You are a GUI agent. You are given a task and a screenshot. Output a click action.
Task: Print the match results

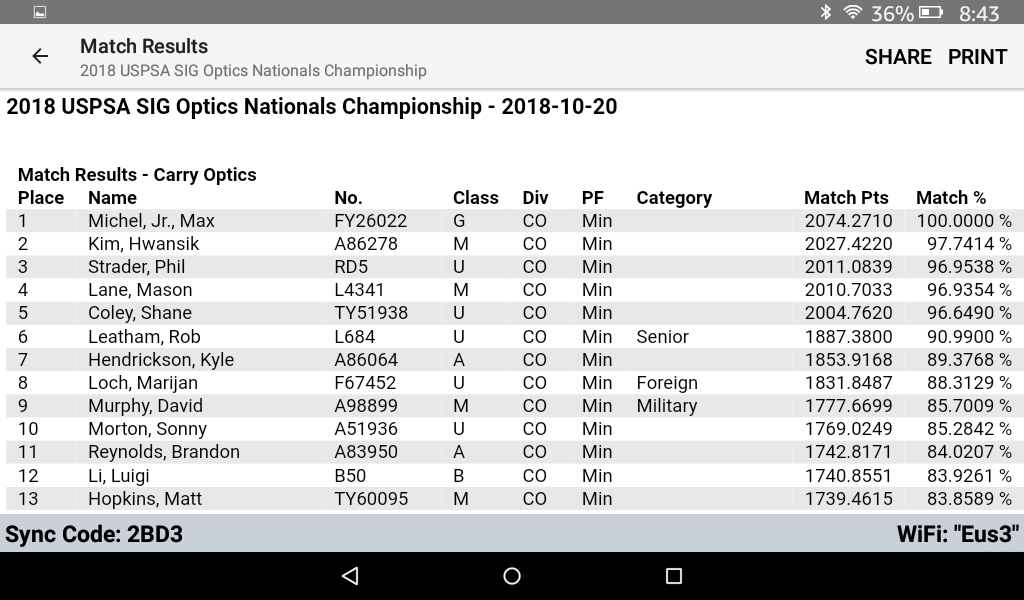[x=977, y=57]
